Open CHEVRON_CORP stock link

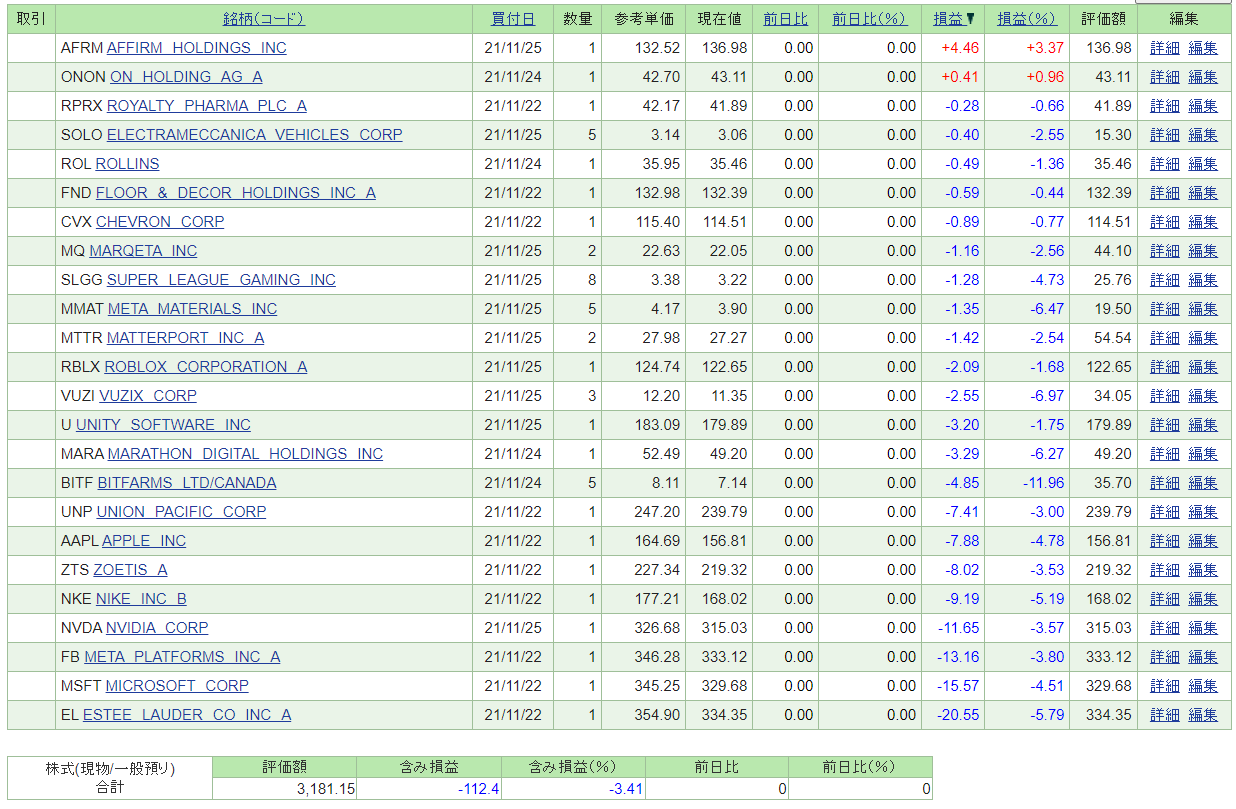[x=160, y=222]
